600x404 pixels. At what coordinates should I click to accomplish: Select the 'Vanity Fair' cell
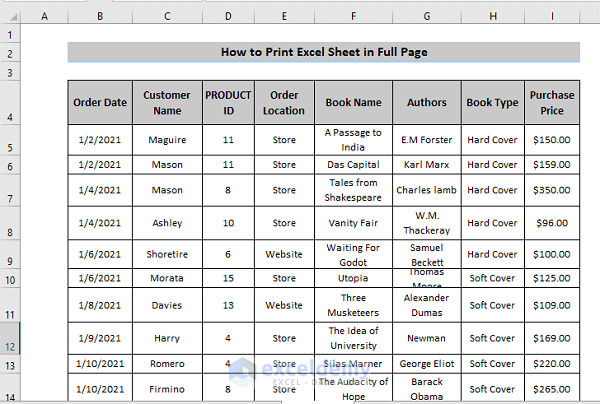[354, 223]
